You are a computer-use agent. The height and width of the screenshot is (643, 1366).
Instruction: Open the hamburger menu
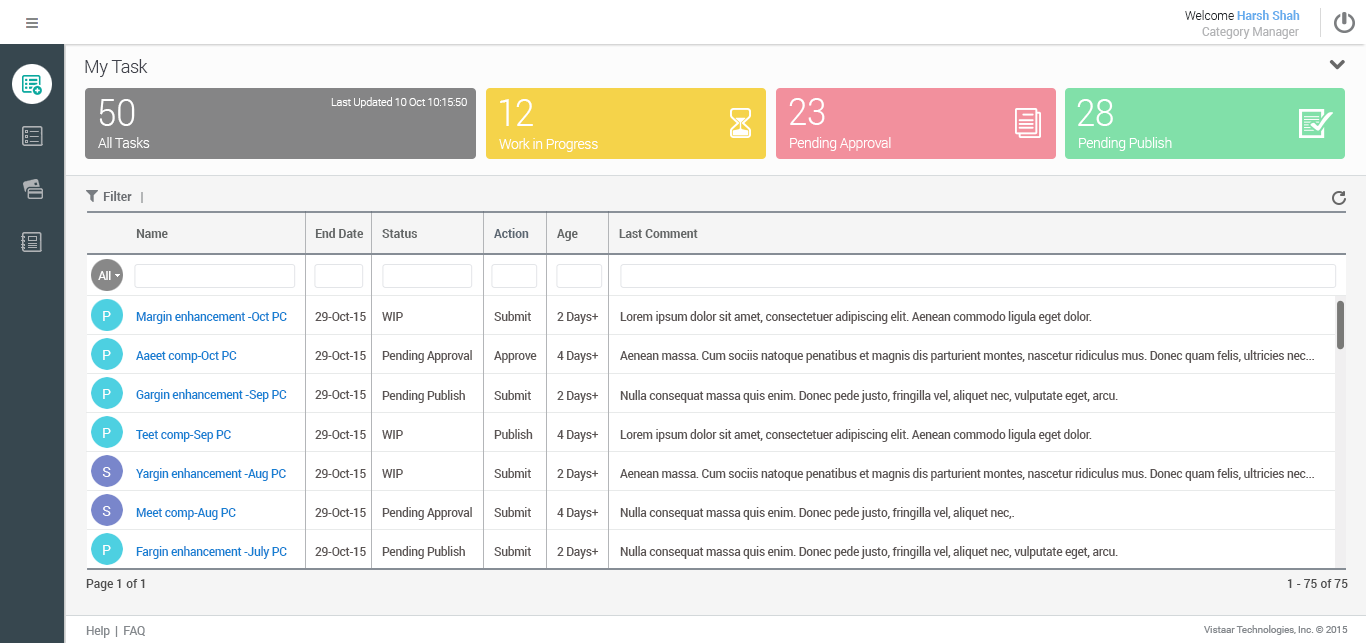32,23
